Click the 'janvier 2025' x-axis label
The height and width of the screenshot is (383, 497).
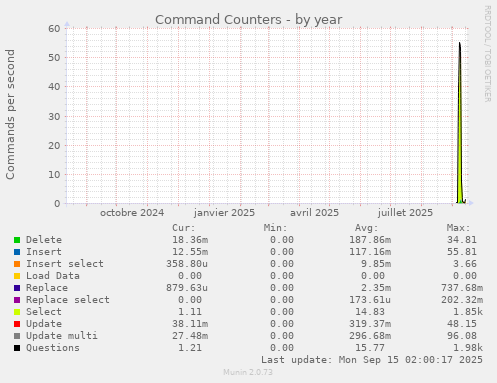[x=224, y=213]
